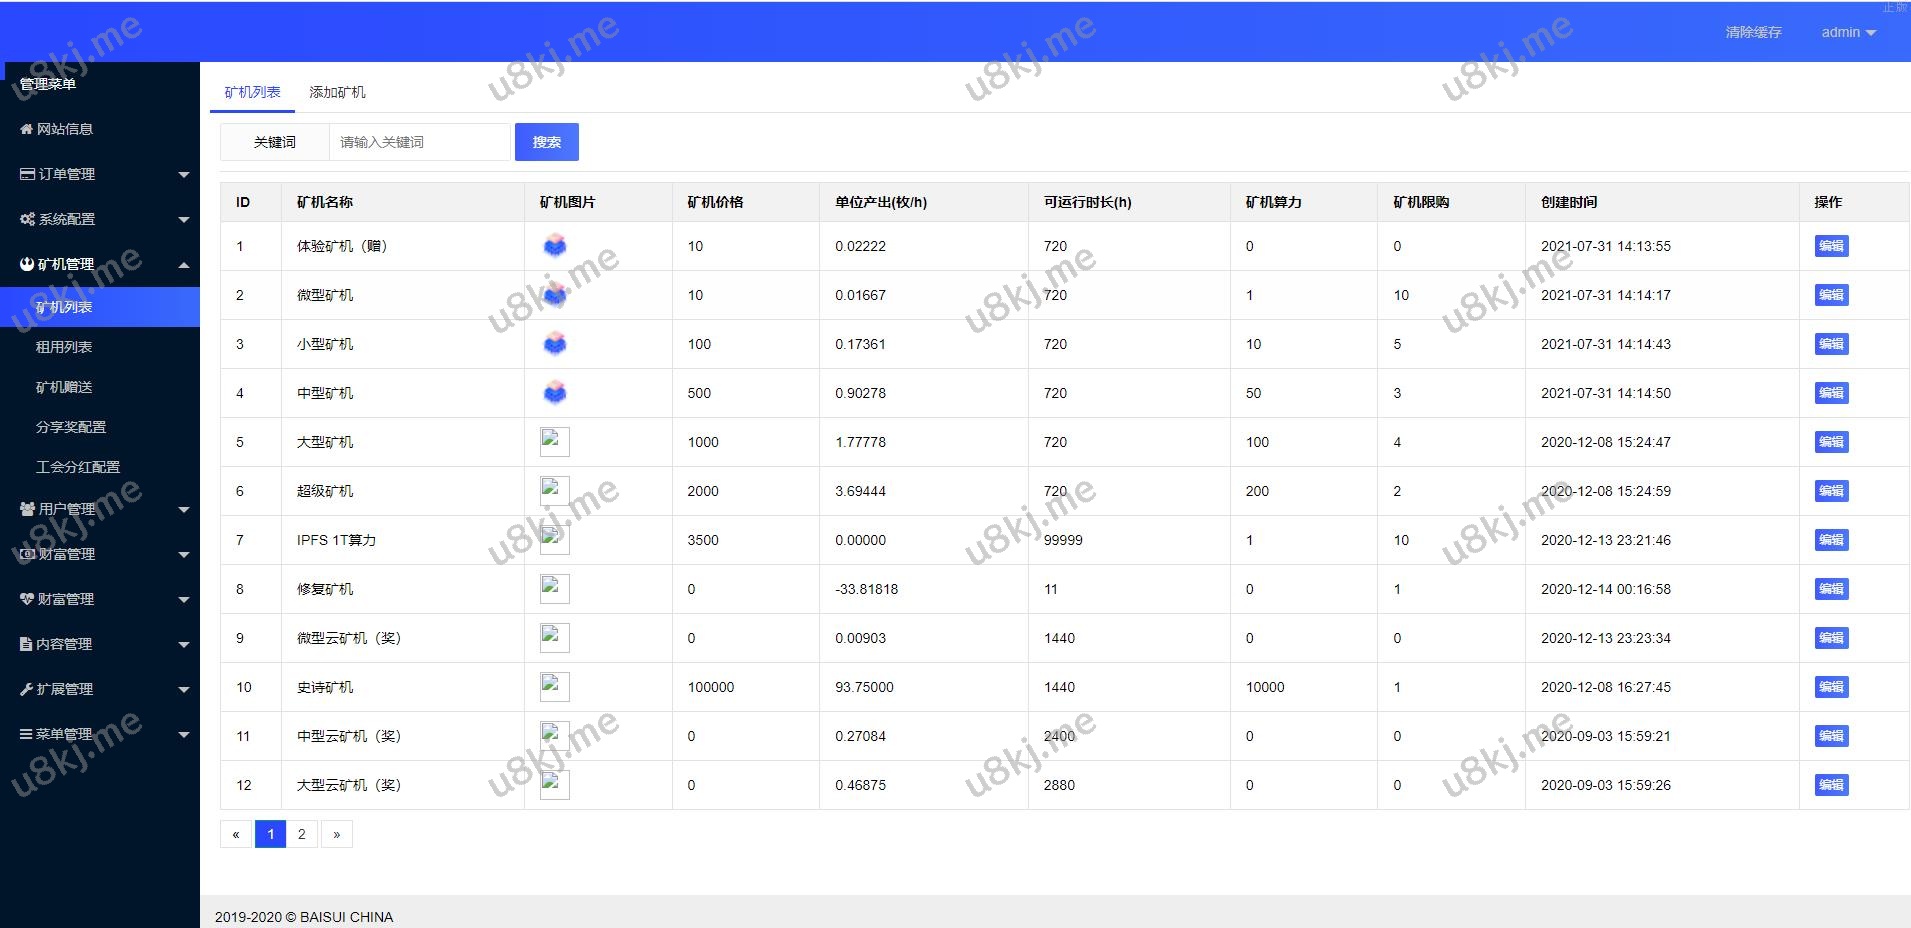Screen dimensions: 1911x928
Task: Click 编辑 for the 微型矿机 row
Action: coord(1830,295)
